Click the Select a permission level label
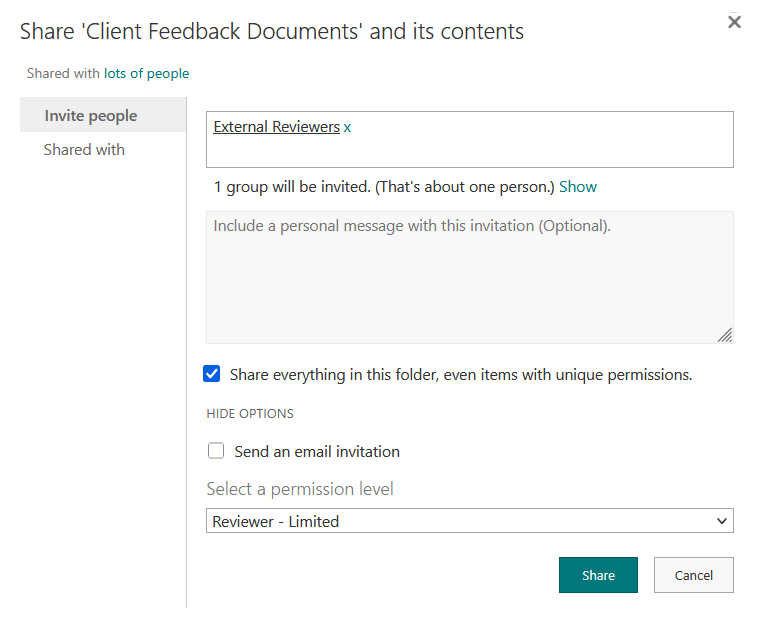Image resolution: width=758 pixels, height=621 pixels. pos(300,489)
